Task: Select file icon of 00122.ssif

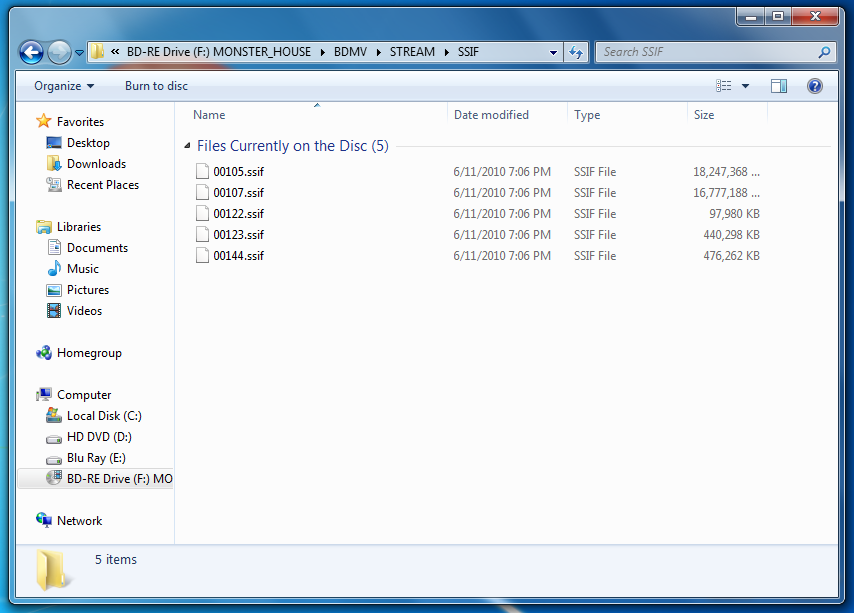Action: pyautogui.click(x=203, y=213)
